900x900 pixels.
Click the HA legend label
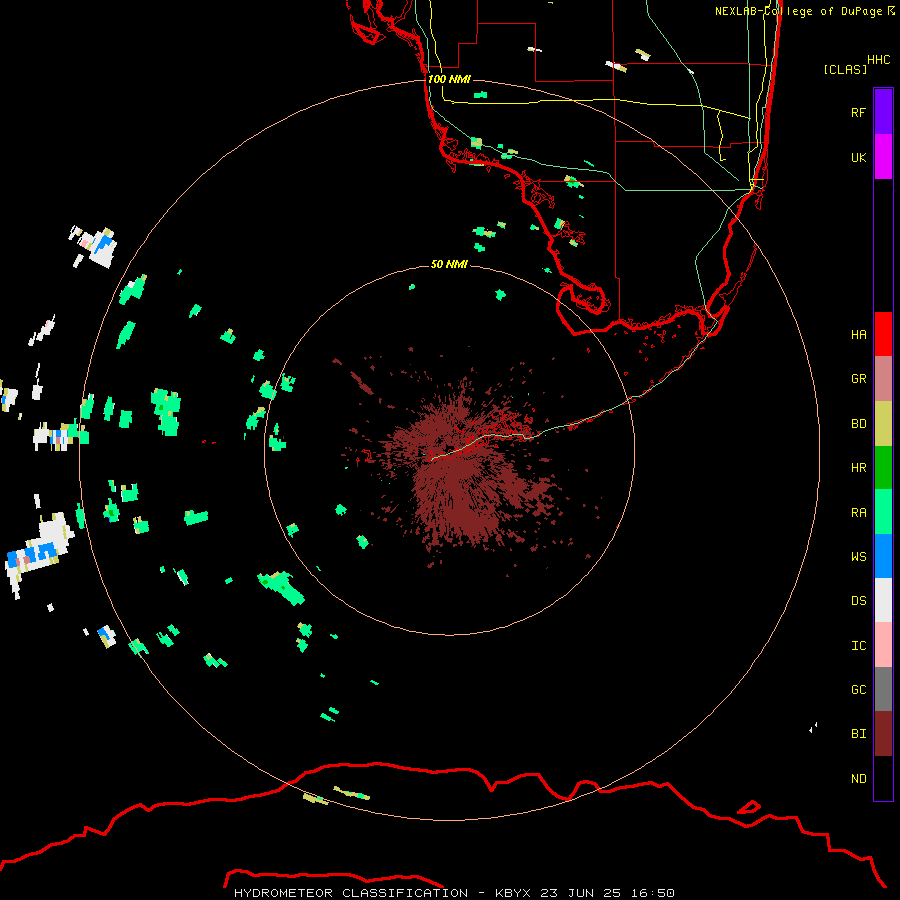[x=858, y=335]
